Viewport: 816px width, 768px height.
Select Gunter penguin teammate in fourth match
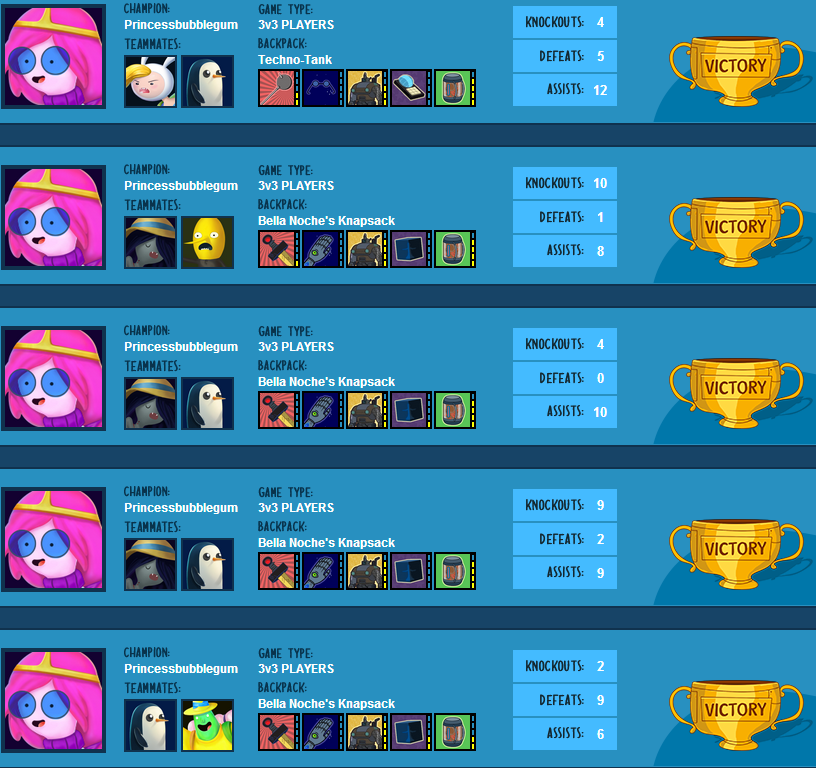208,564
